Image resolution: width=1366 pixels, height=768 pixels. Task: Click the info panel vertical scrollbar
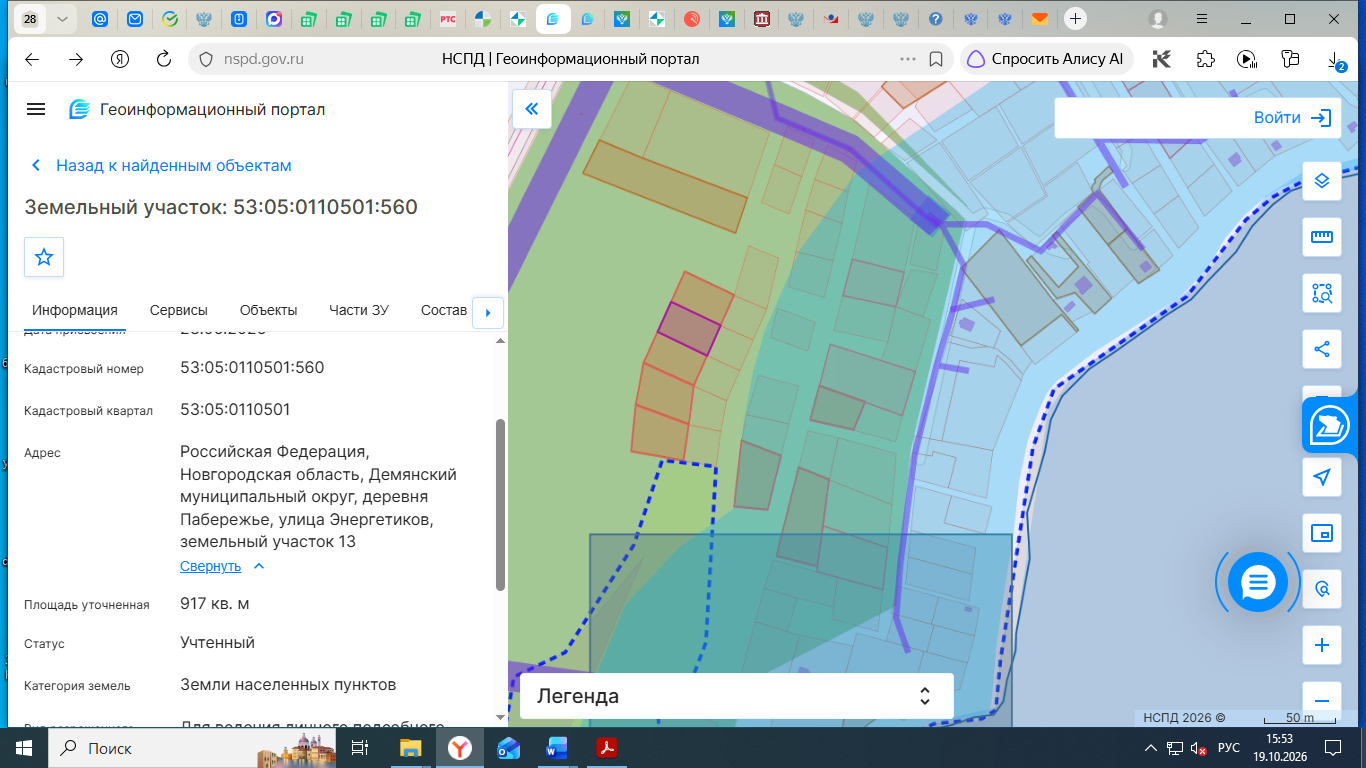pyautogui.click(x=501, y=505)
